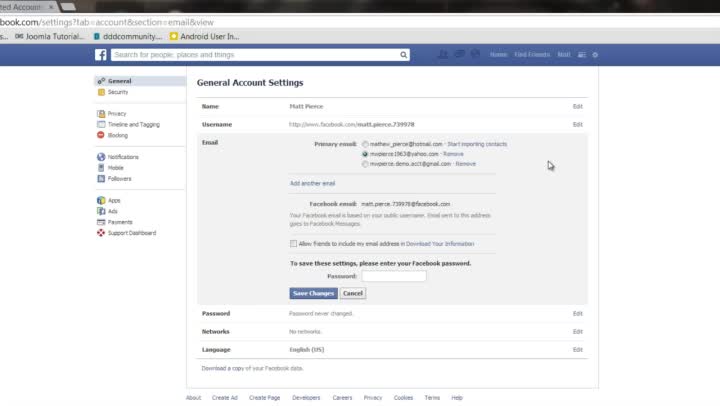Image resolution: width=720 pixels, height=406 pixels.
Task: Open the messages icon in header
Action: (x=459, y=54)
